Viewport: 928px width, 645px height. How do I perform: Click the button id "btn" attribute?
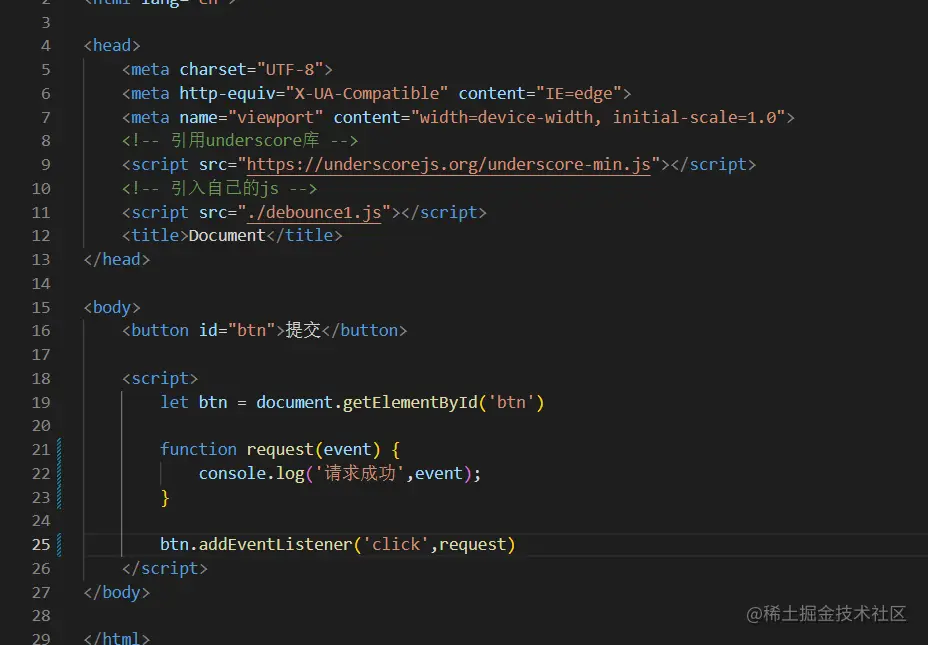pyautogui.click(x=237, y=330)
